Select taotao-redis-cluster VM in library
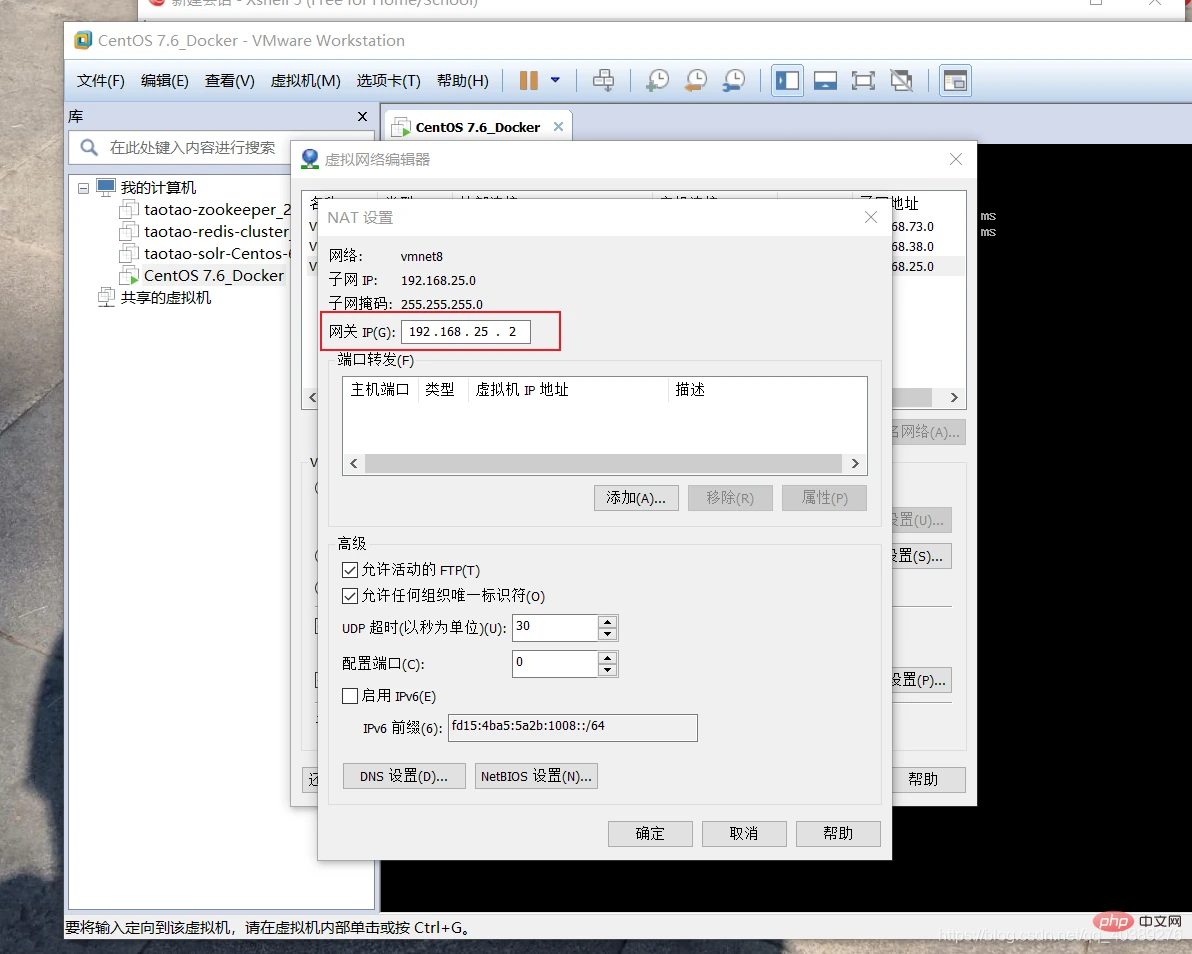This screenshot has width=1192, height=954. click(x=216, y=232)
